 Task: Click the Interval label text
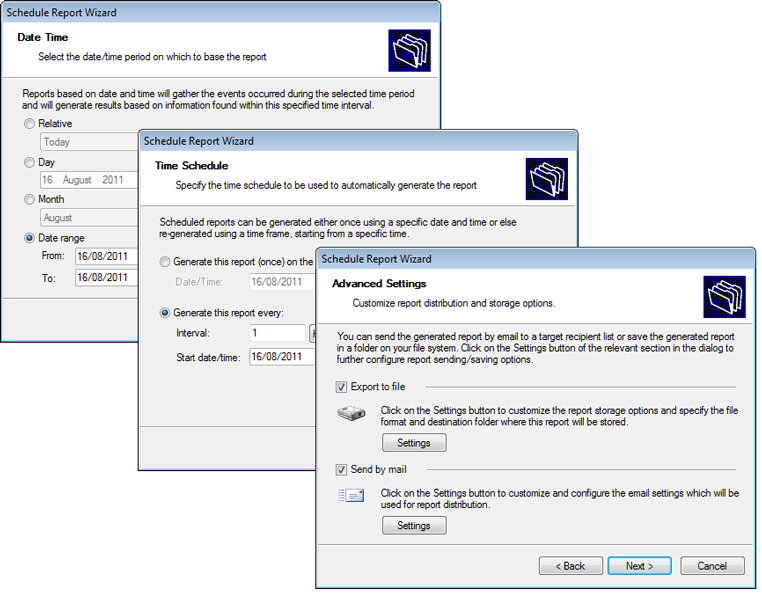click(193, 333)
